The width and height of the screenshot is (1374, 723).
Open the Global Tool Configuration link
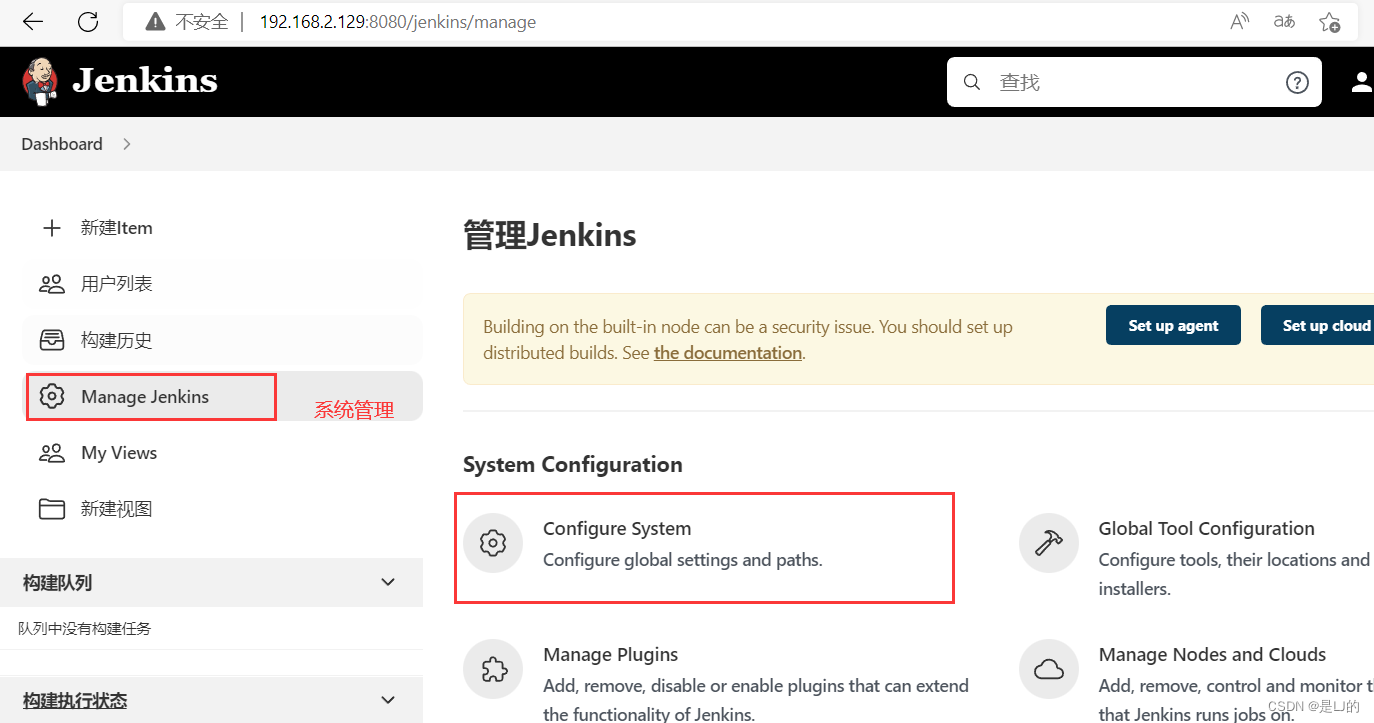point(1206,528)
